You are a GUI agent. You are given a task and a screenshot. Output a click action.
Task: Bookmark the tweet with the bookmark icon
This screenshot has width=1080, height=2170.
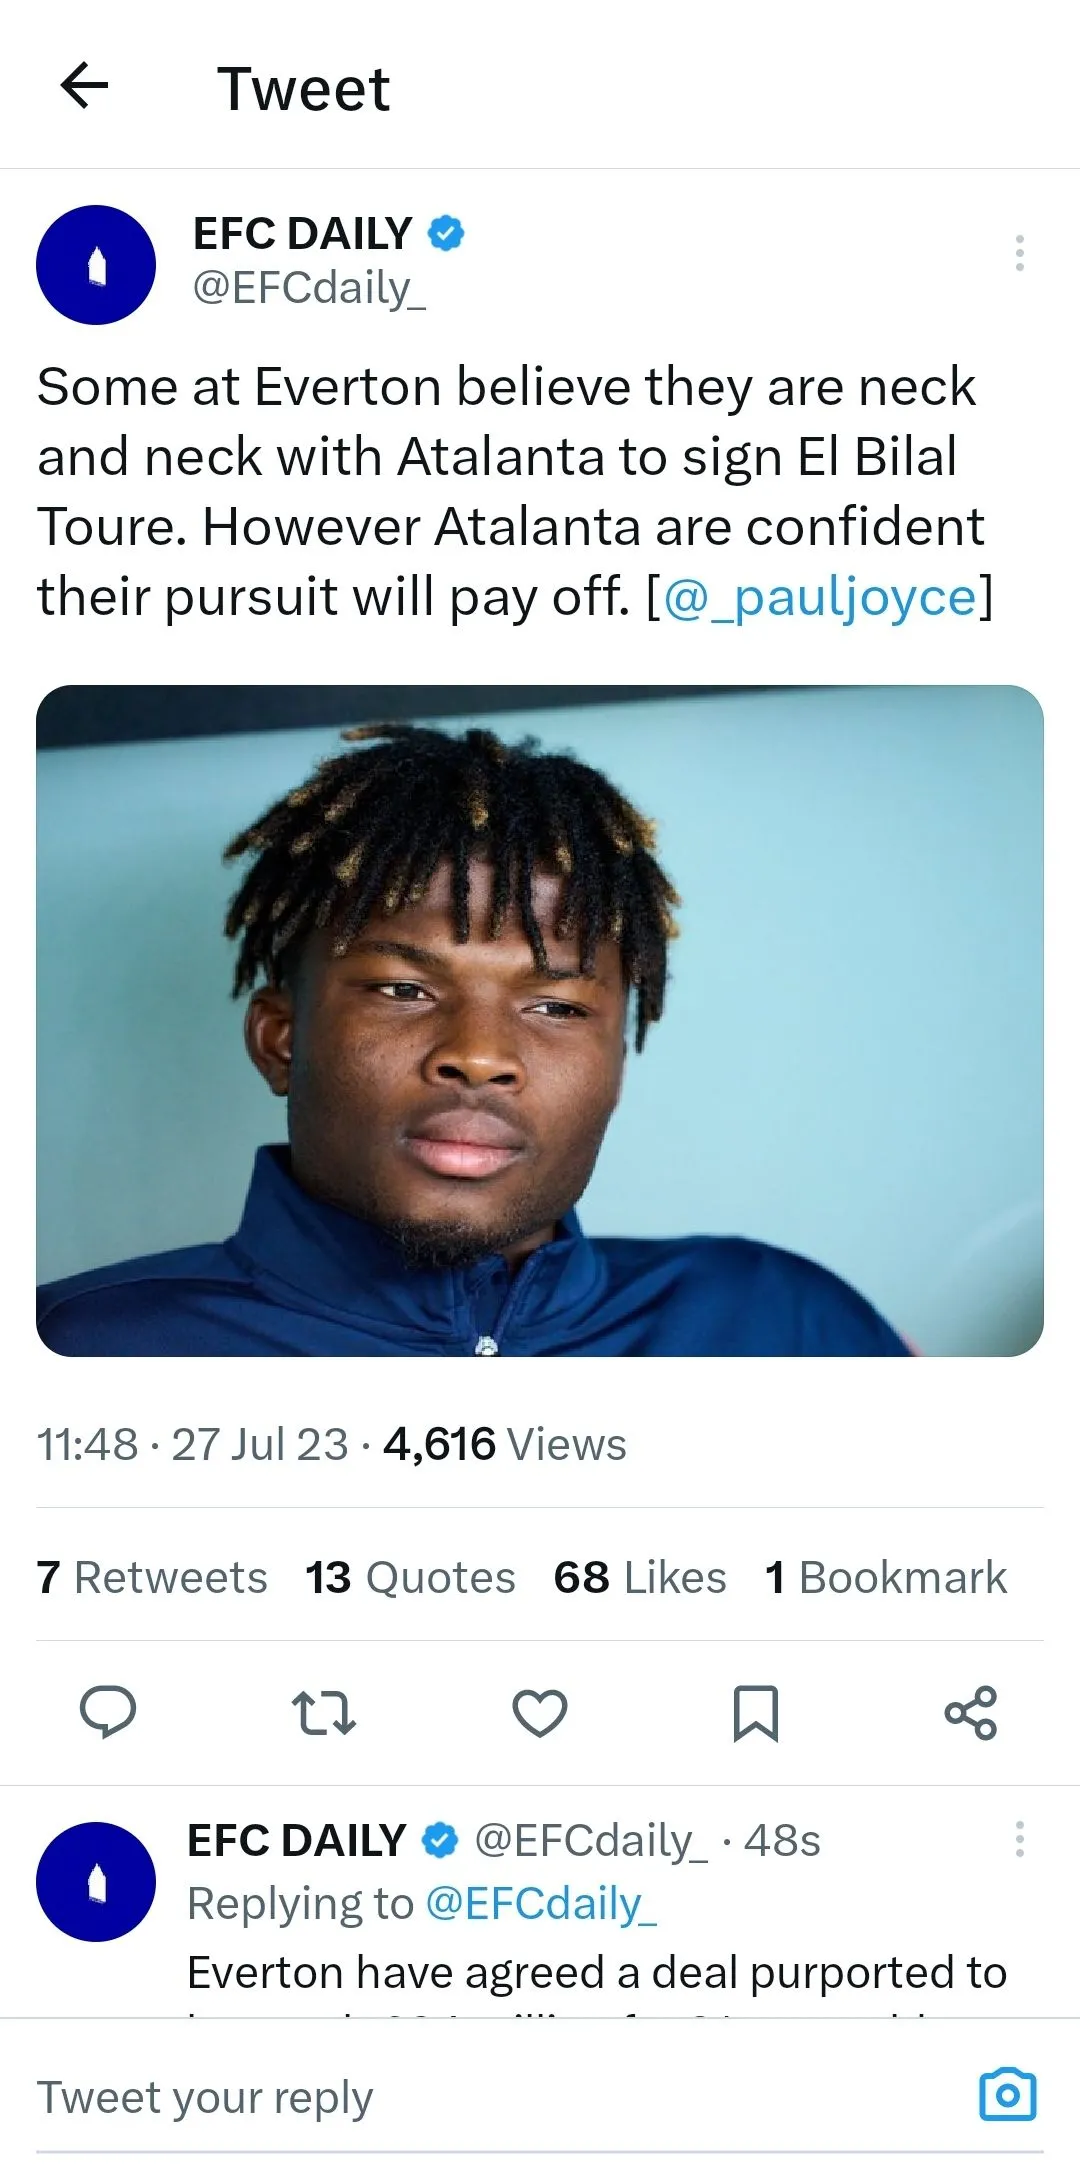tap(756, 1713)
